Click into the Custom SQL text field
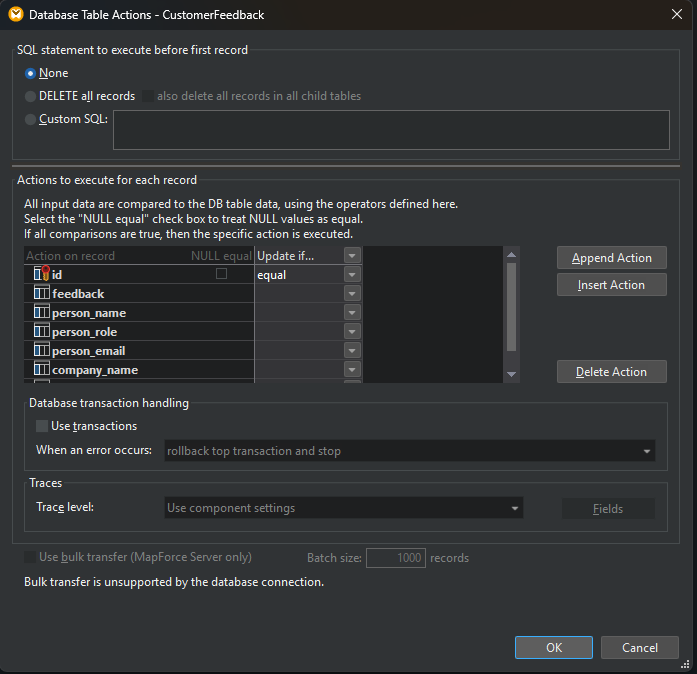The width and height of the screenshot is (697, 674). pyautogui.click(x=391, y=130)
